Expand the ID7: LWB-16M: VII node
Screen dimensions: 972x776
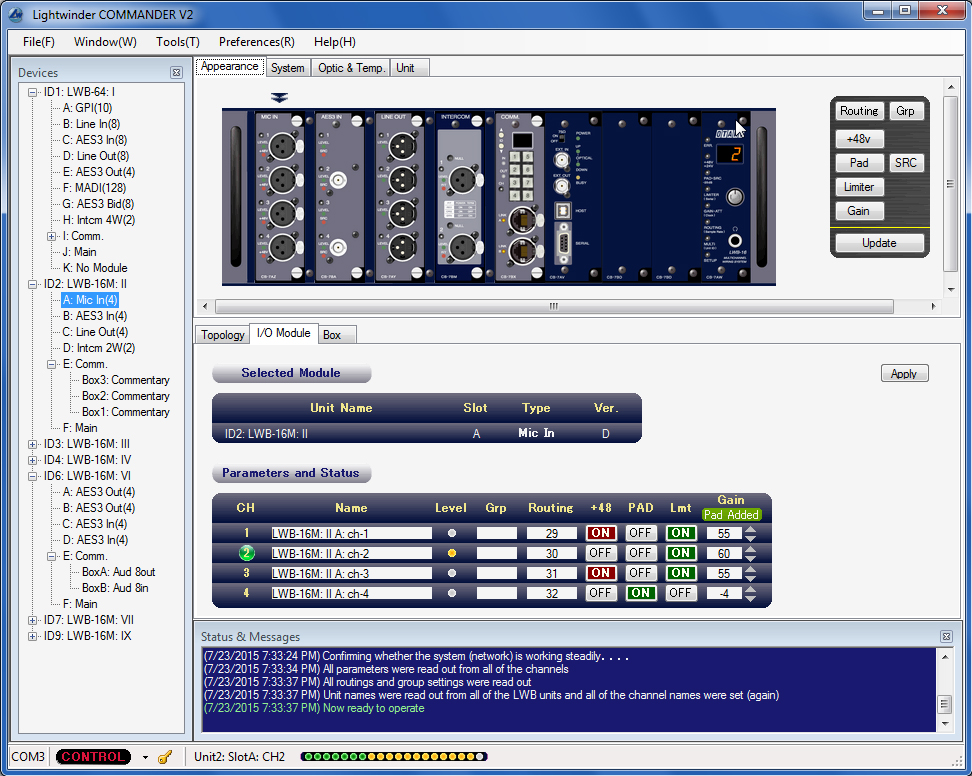pyautogui.click(x=32, y=620)
